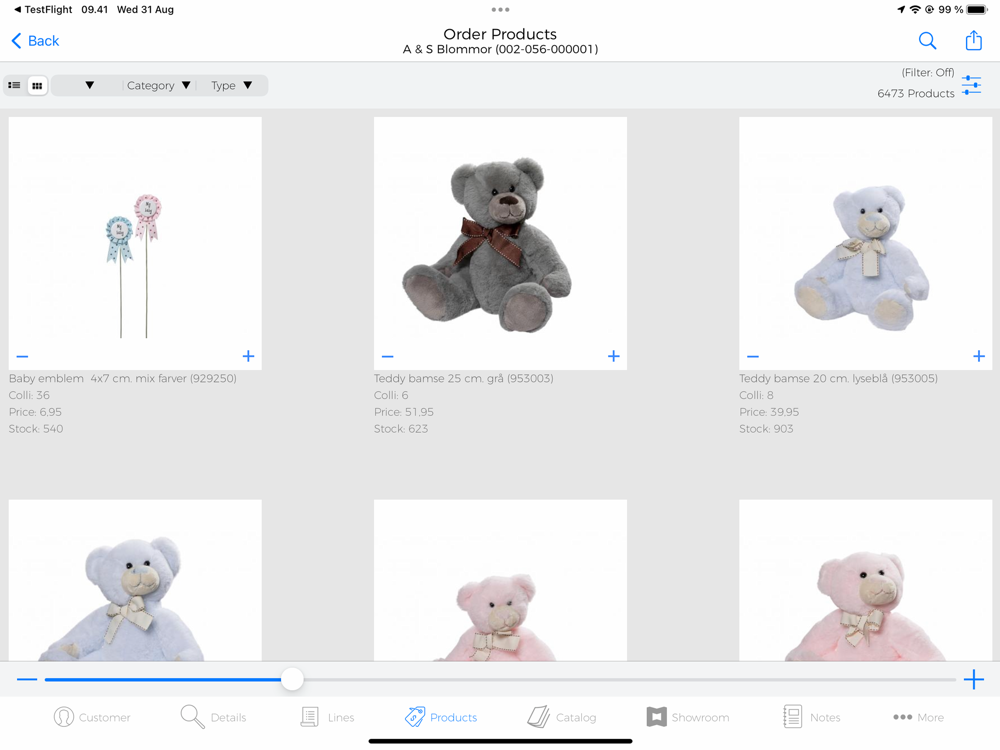Viewport: 1000px width, 750px height.
Task: Open second-row light blue teddy image
Action: point(135,580)
